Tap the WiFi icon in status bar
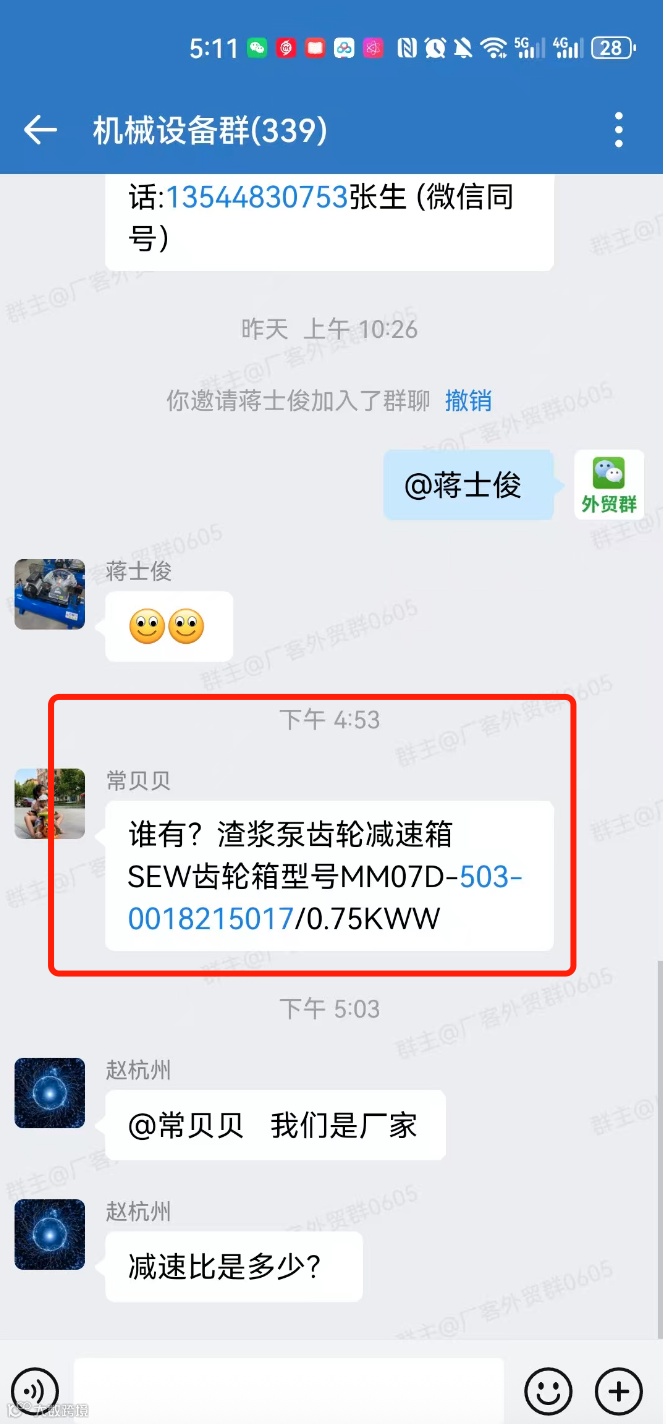The height and width of the screenshot is (1424, 666). coord(493,47)
